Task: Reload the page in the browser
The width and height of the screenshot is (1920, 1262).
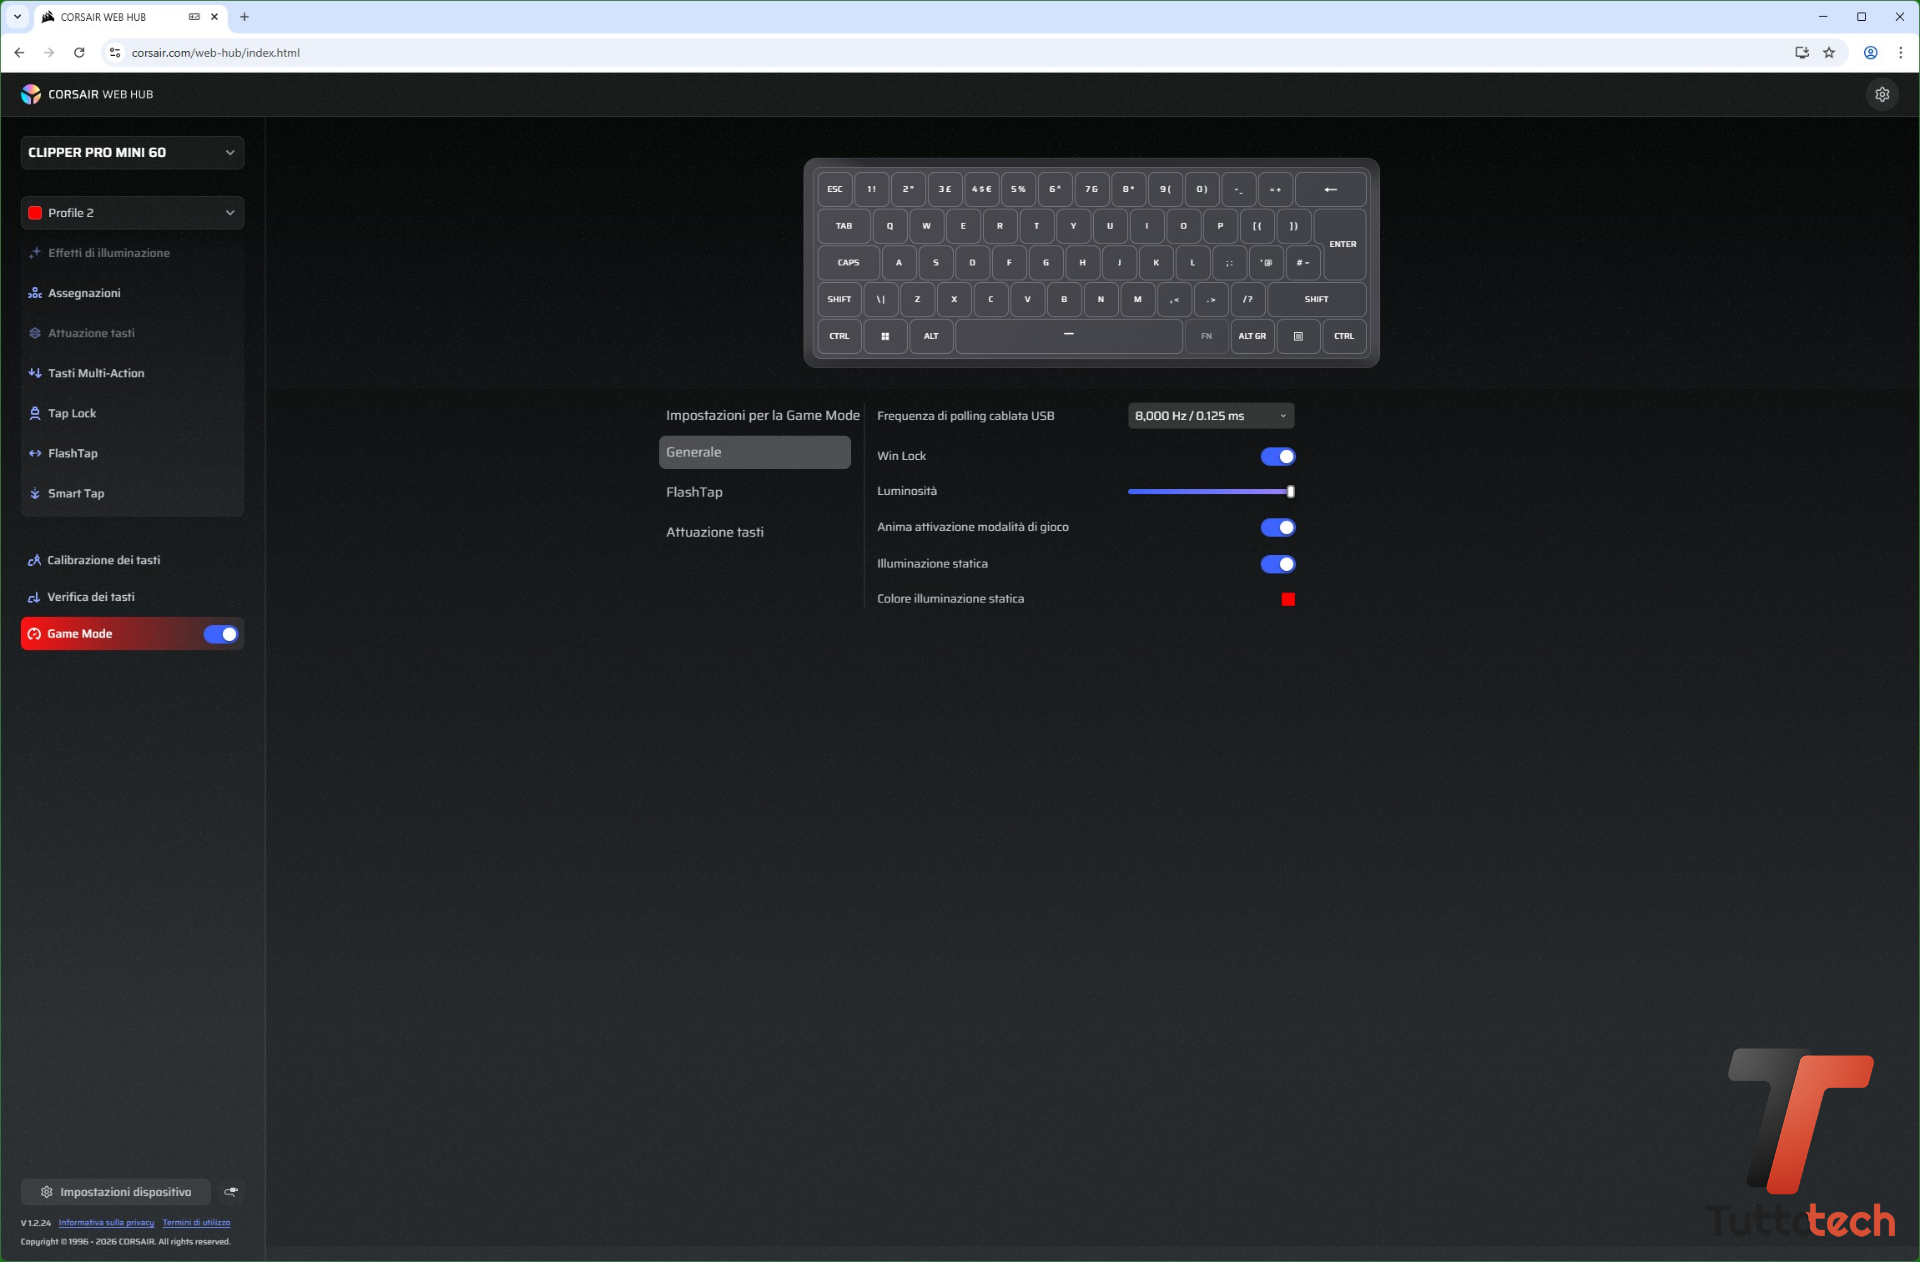Action: (x=79, y=53)
